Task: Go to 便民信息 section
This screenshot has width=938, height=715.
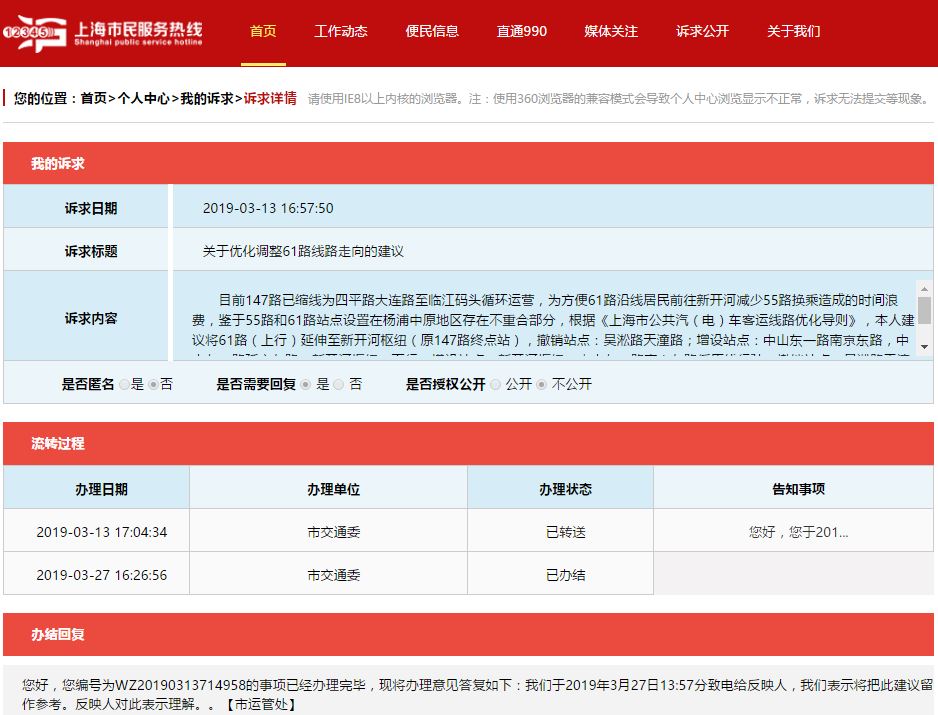Action: coord(432,31)
